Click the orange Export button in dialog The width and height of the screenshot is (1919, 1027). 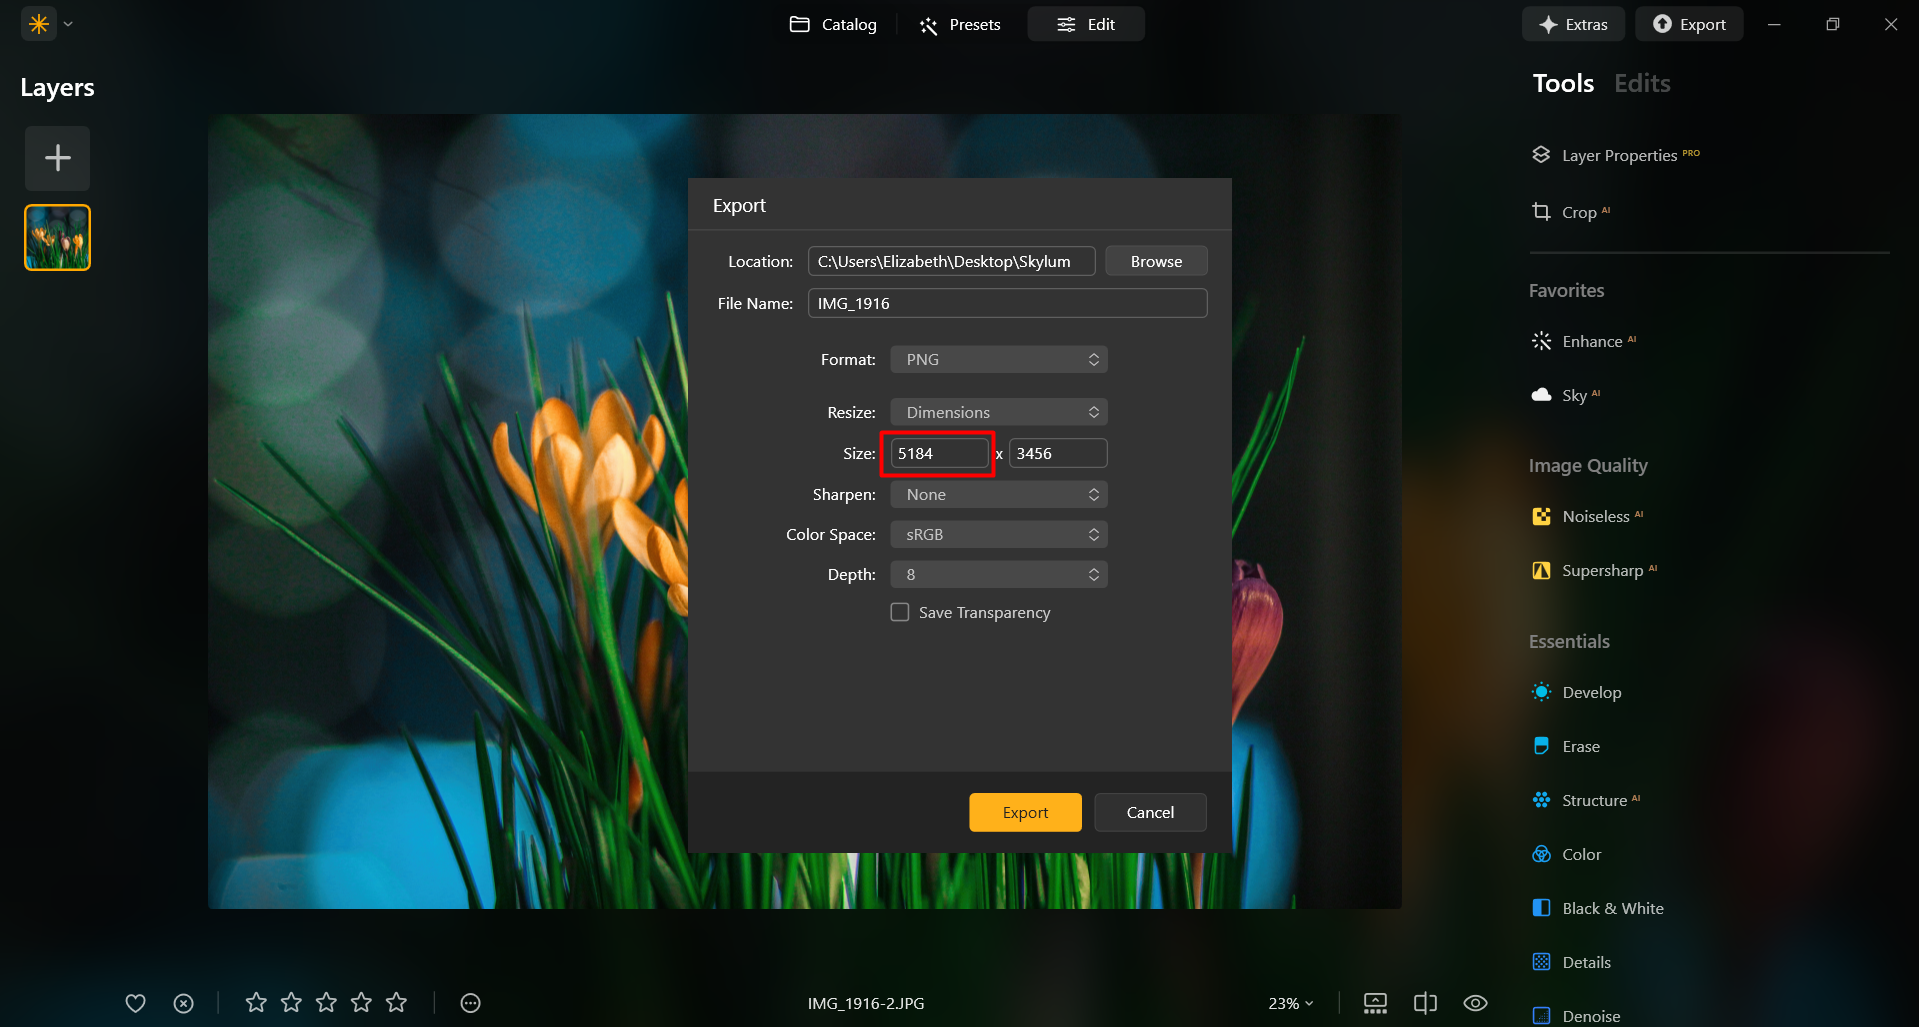click(x=1025, y=812)
